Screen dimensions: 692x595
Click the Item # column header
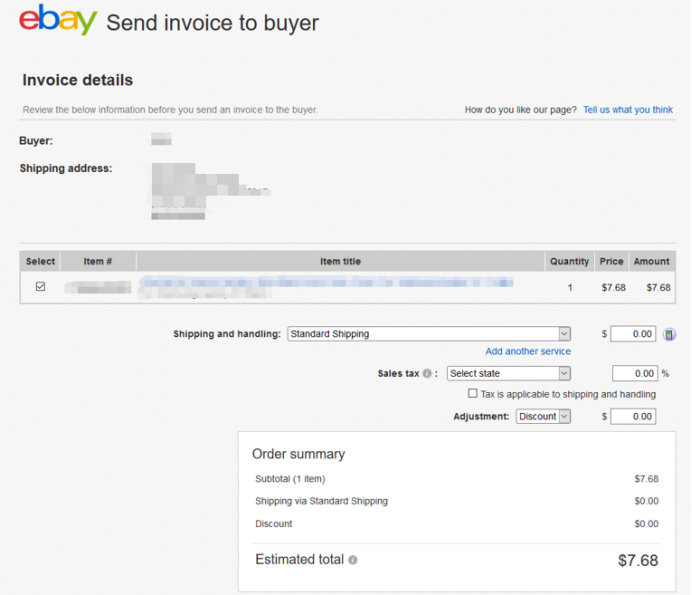(98, 261)
